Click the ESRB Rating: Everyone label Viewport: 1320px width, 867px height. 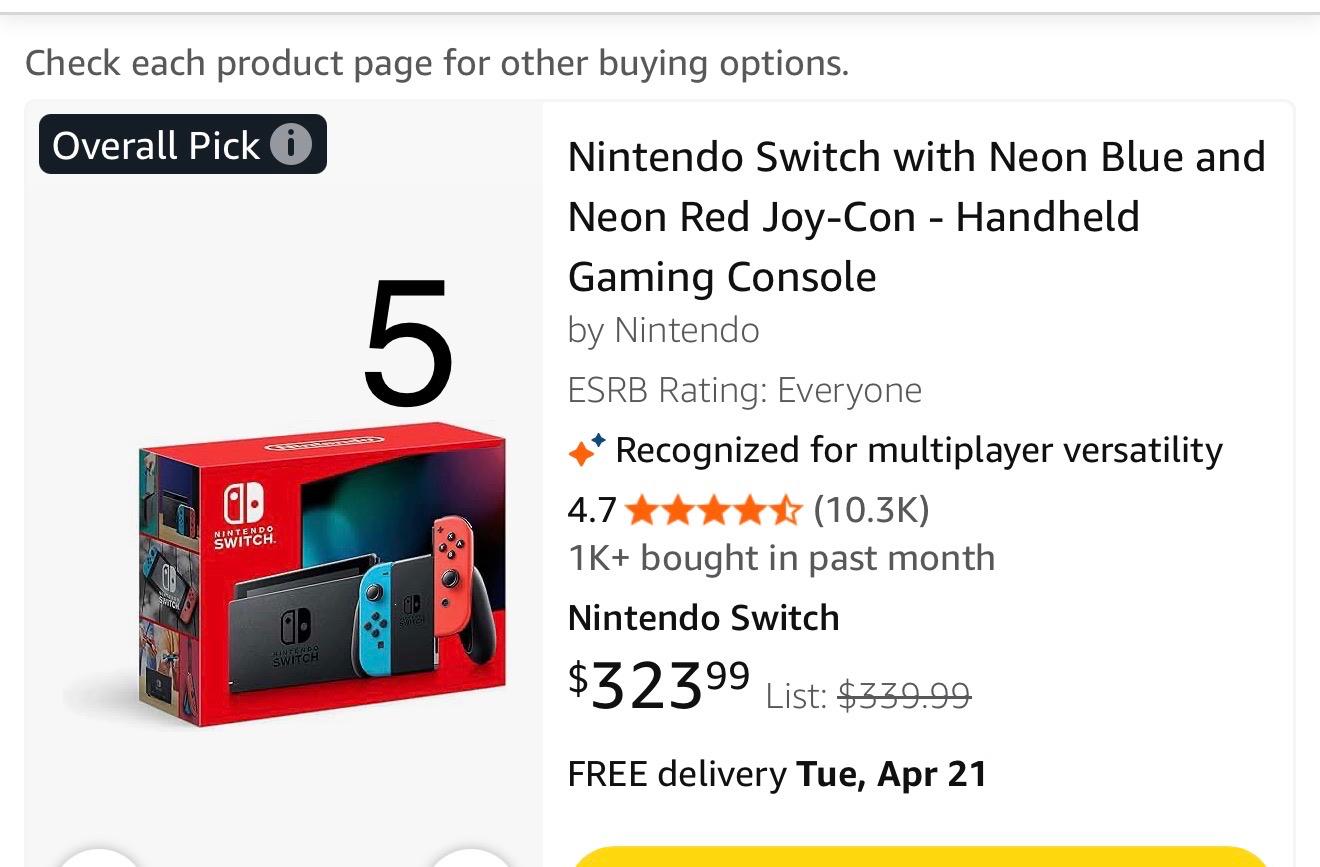click(744, 390)
